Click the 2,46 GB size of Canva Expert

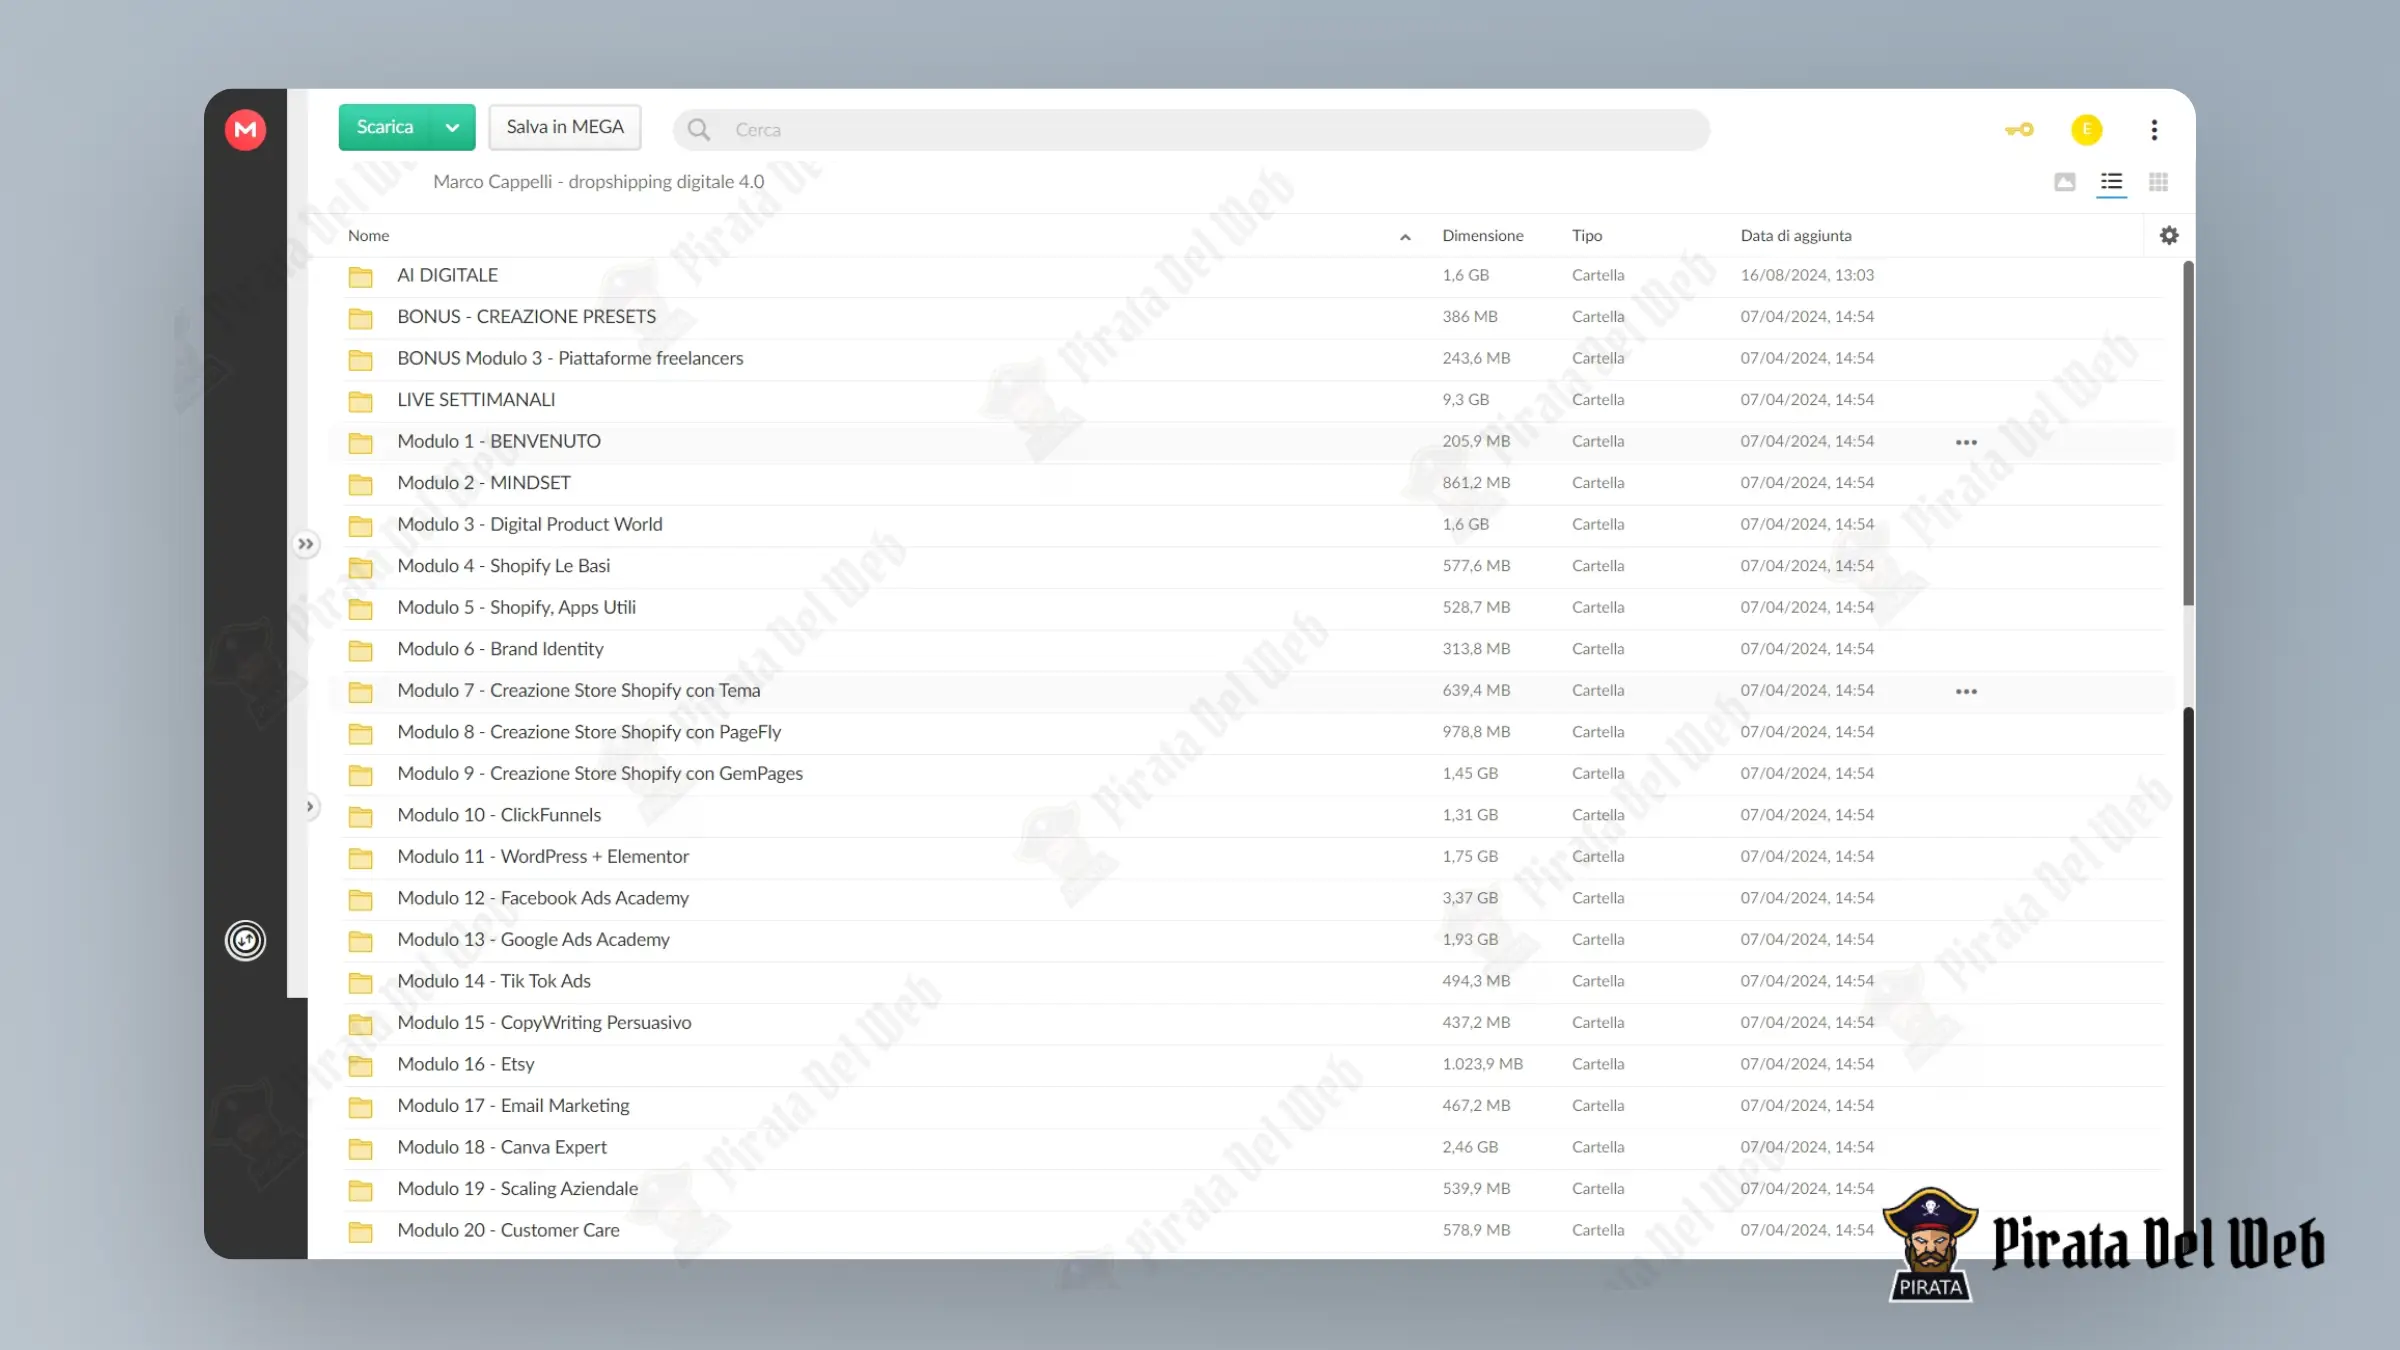pos(1470,1148)
